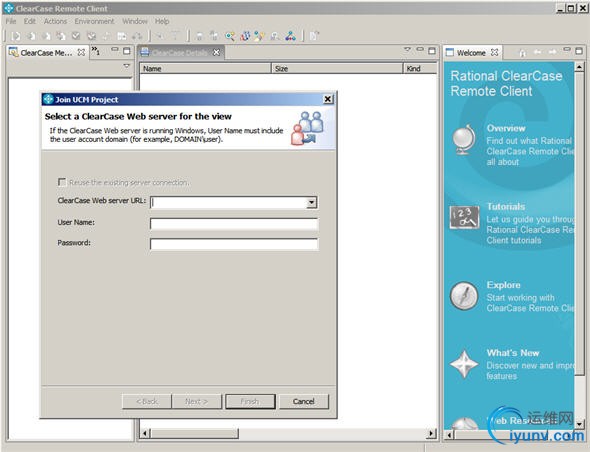Open the File menu
Viewport: 590px width, 452px height.
(11, 21)
